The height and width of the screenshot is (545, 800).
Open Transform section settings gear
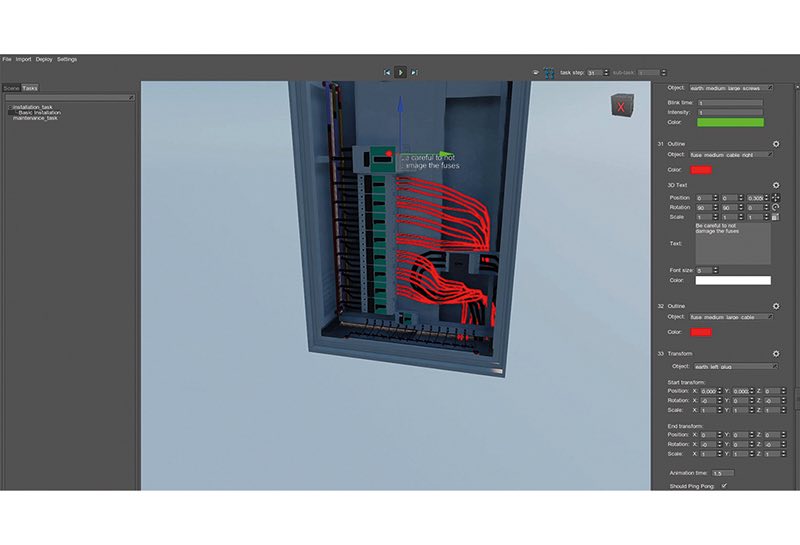[x=775, y=353]
